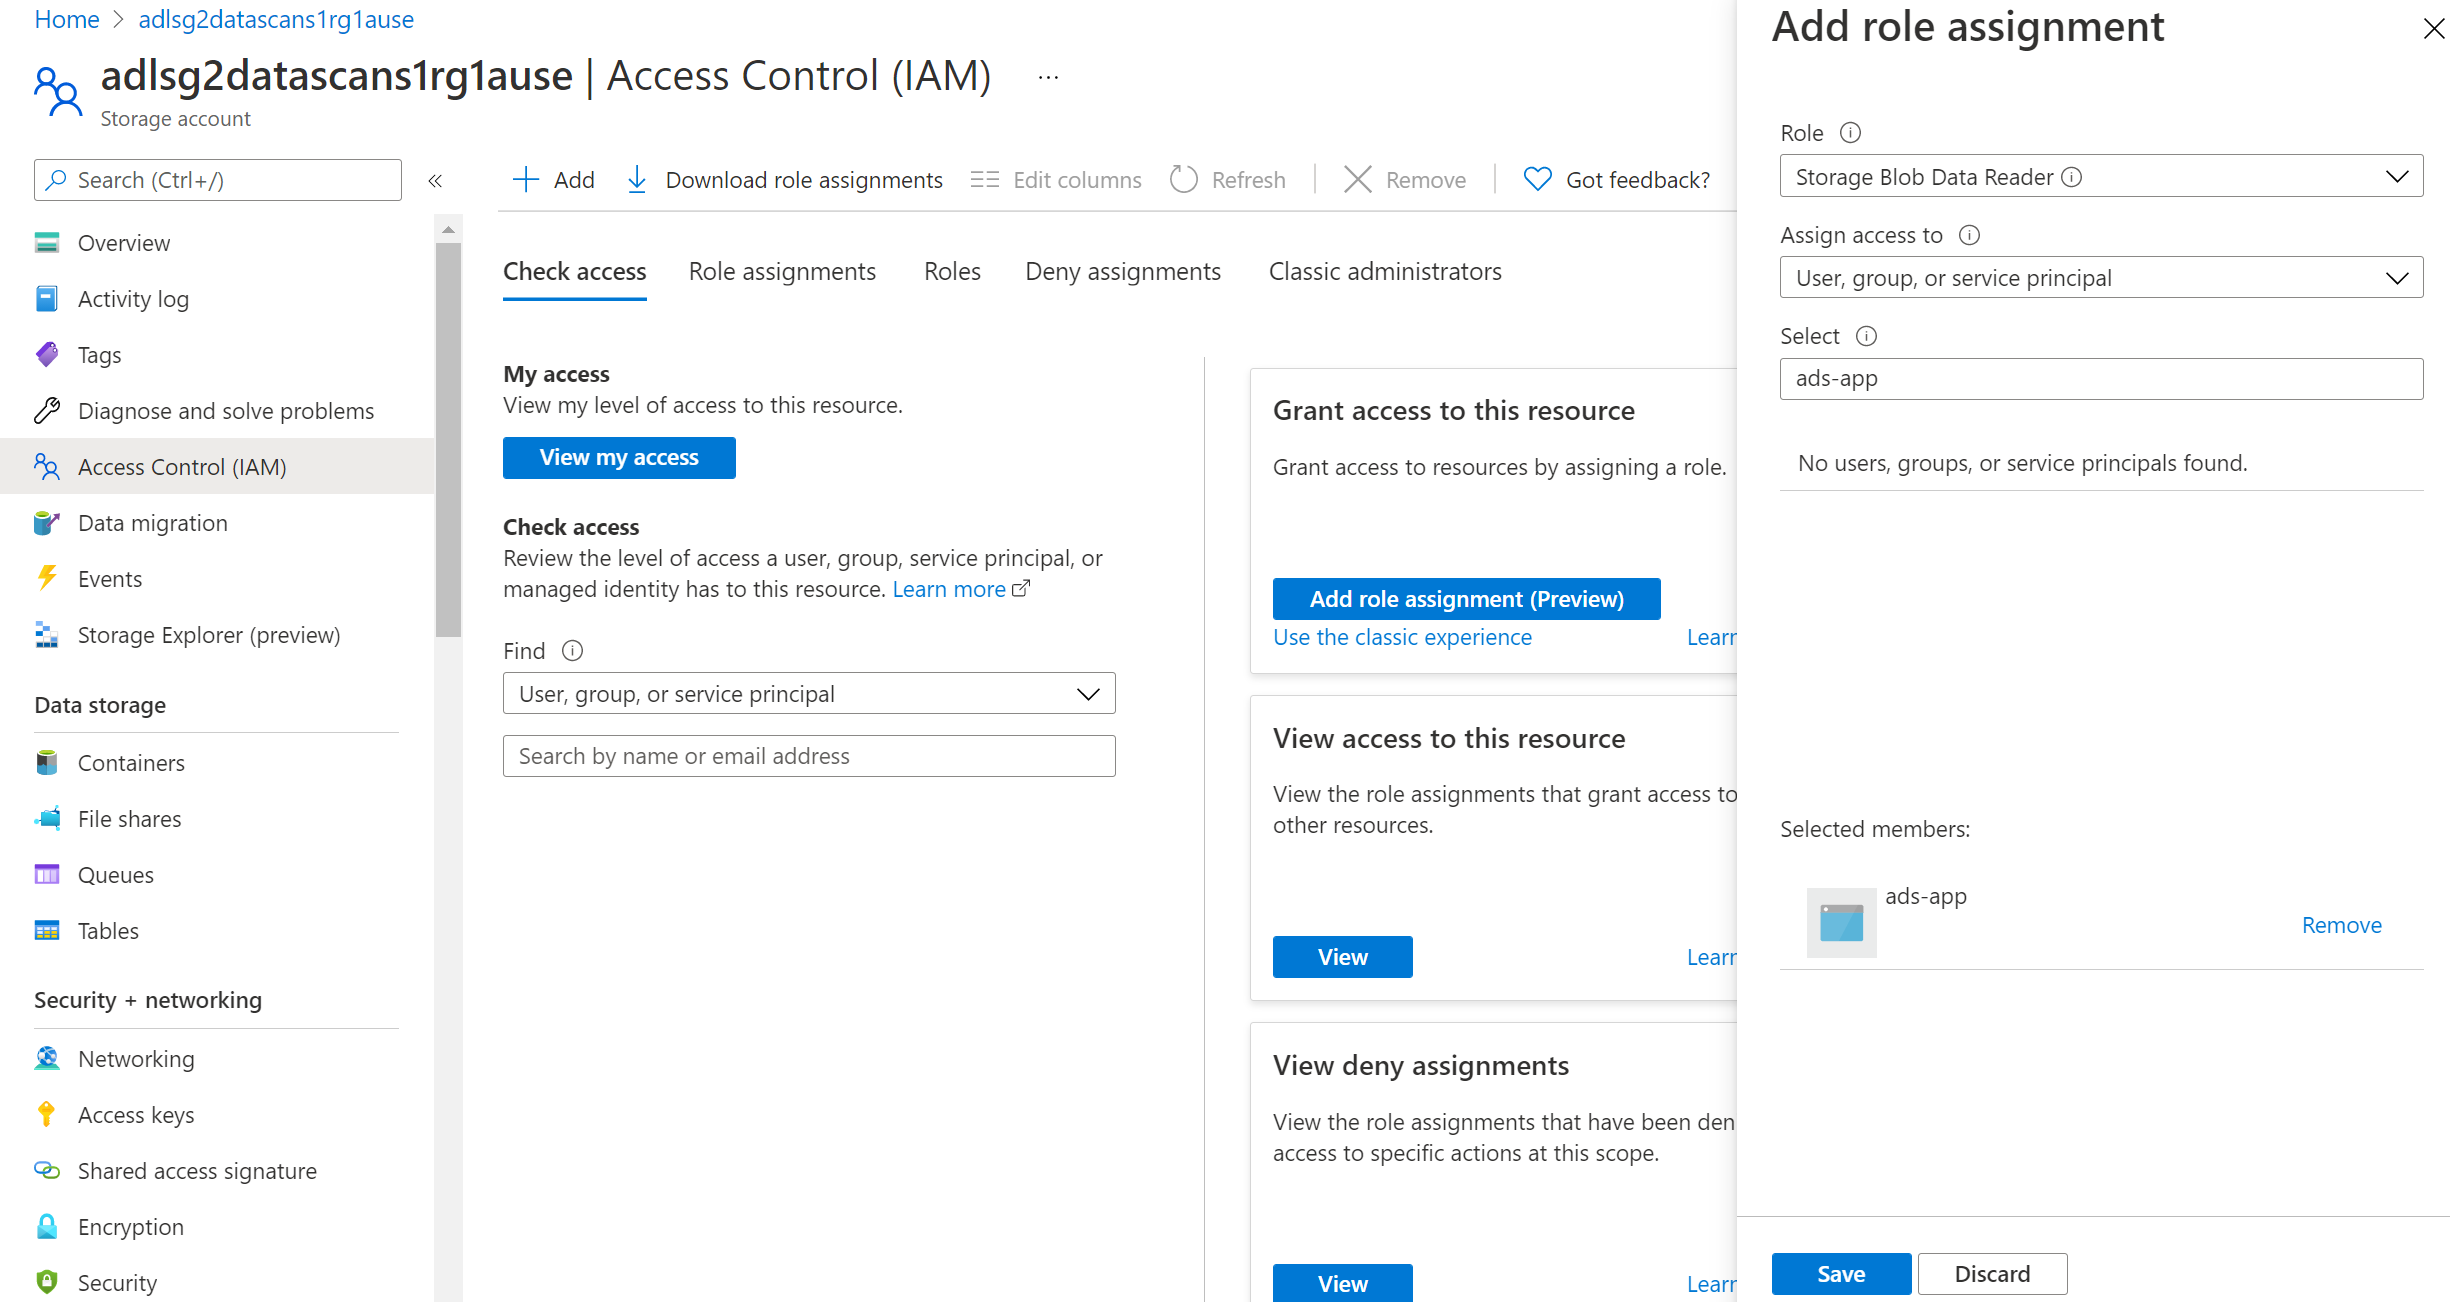
Task: Click the ads-app search input field
Action: point(2098,379)
